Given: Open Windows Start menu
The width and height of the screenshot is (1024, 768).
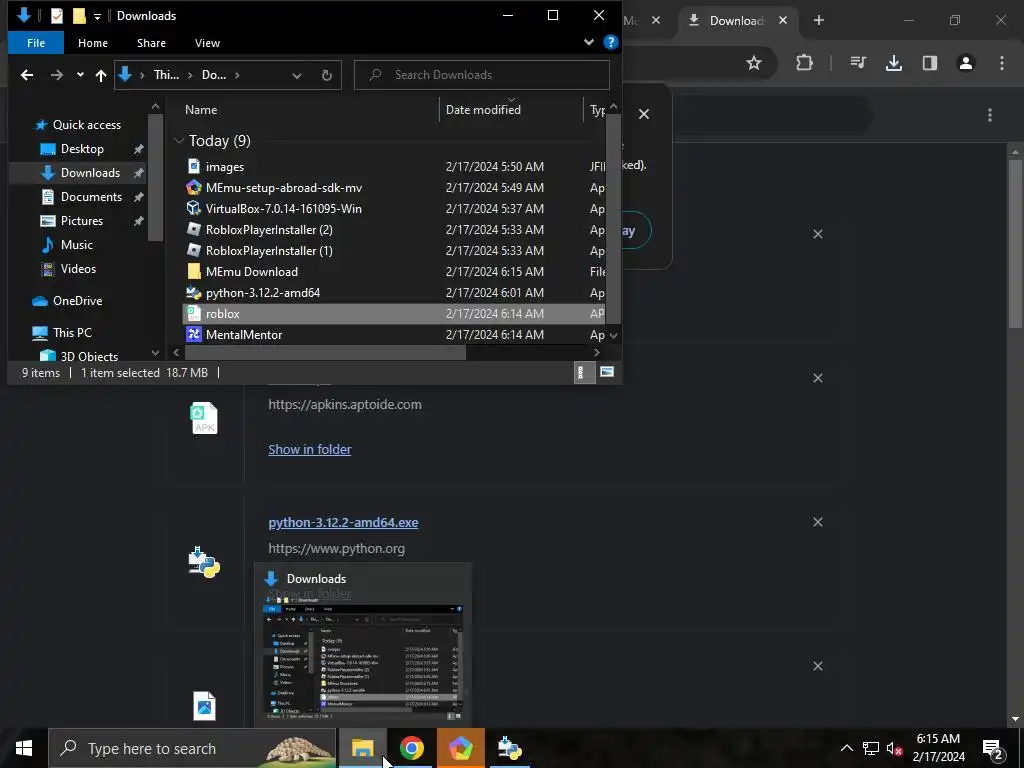Looking at the screenshot, I should point(24,748).
